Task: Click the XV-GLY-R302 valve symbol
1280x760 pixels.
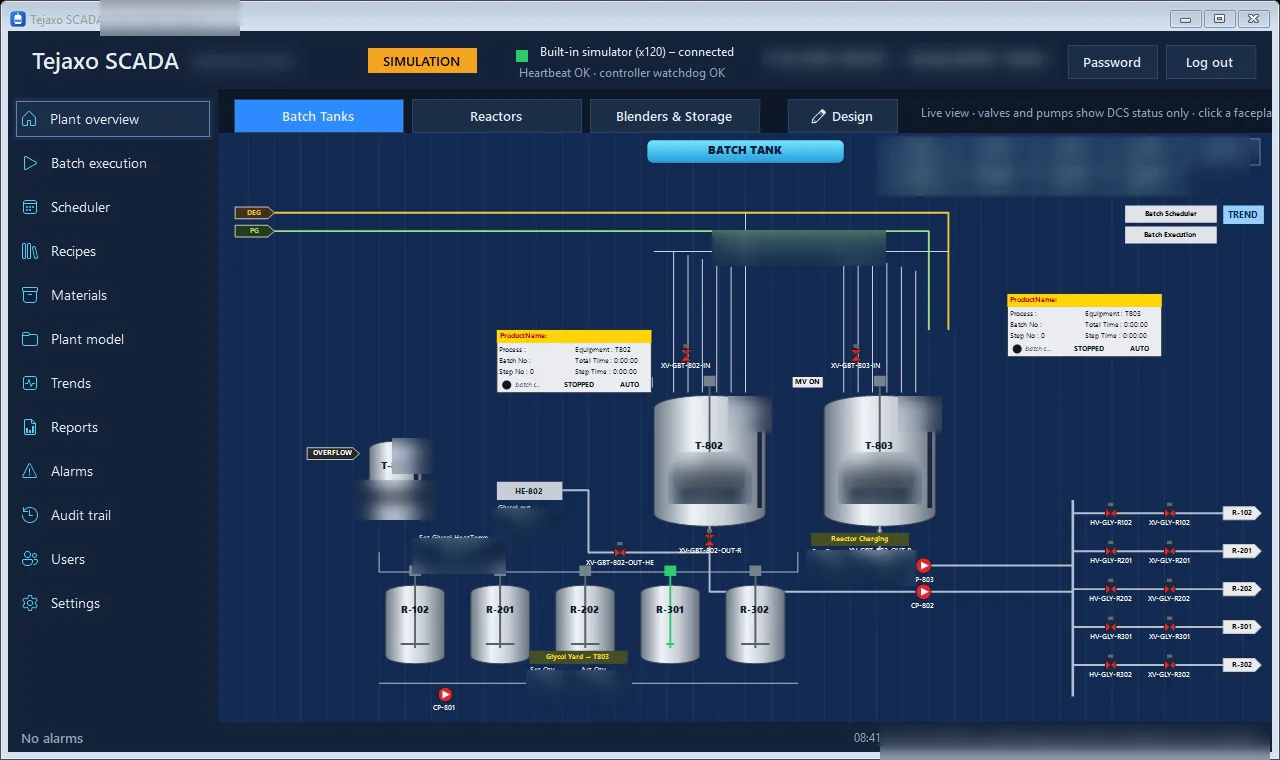Action: pyautogui.click(x=1169, y=664)
